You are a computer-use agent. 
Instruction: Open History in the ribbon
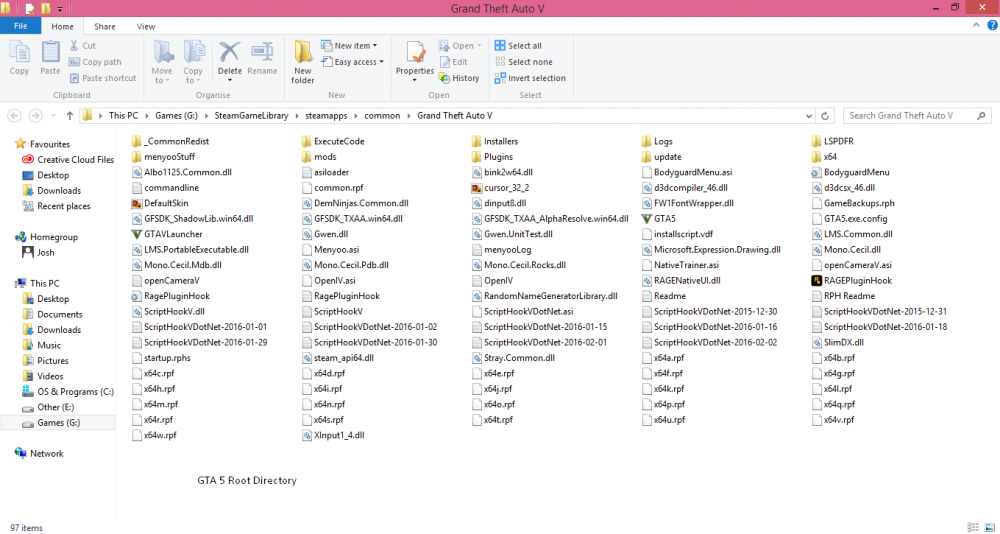pos(459,78)
